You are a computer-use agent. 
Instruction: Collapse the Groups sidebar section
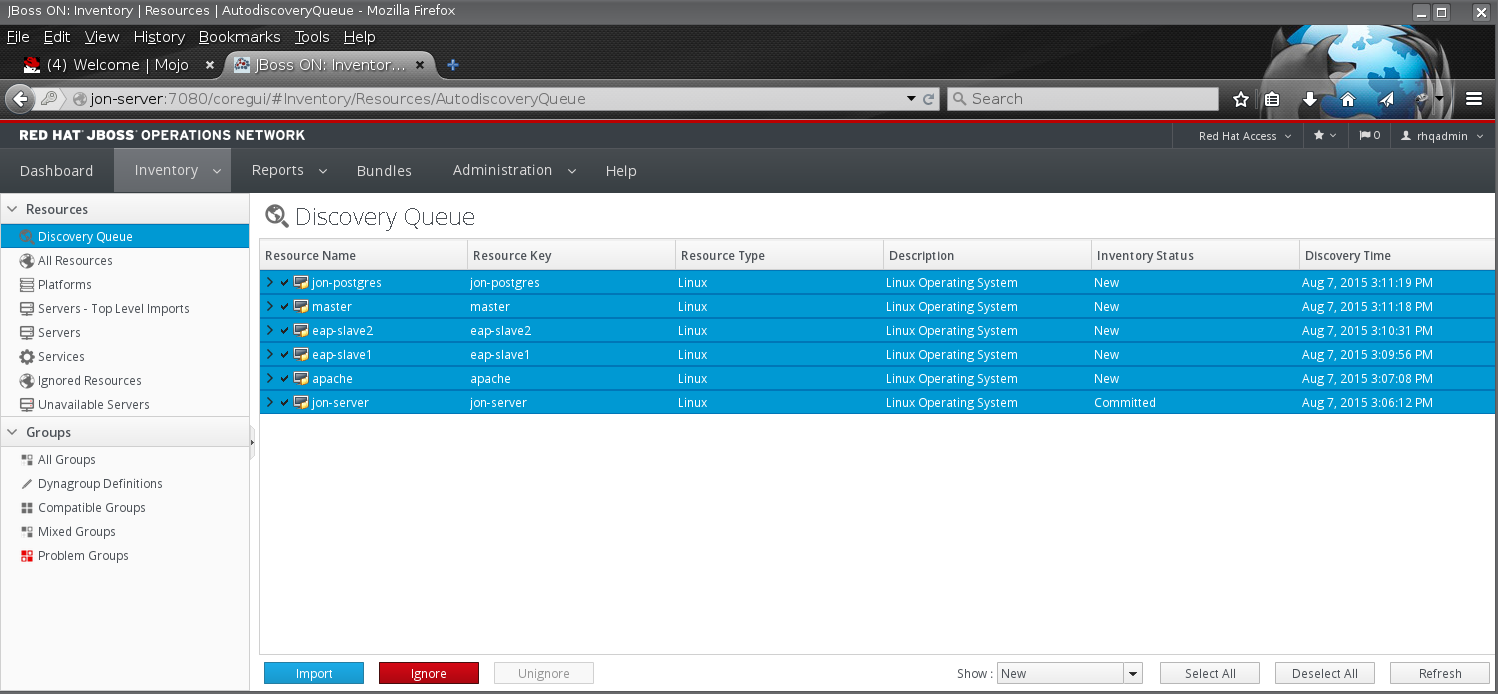tap(13, 433)
